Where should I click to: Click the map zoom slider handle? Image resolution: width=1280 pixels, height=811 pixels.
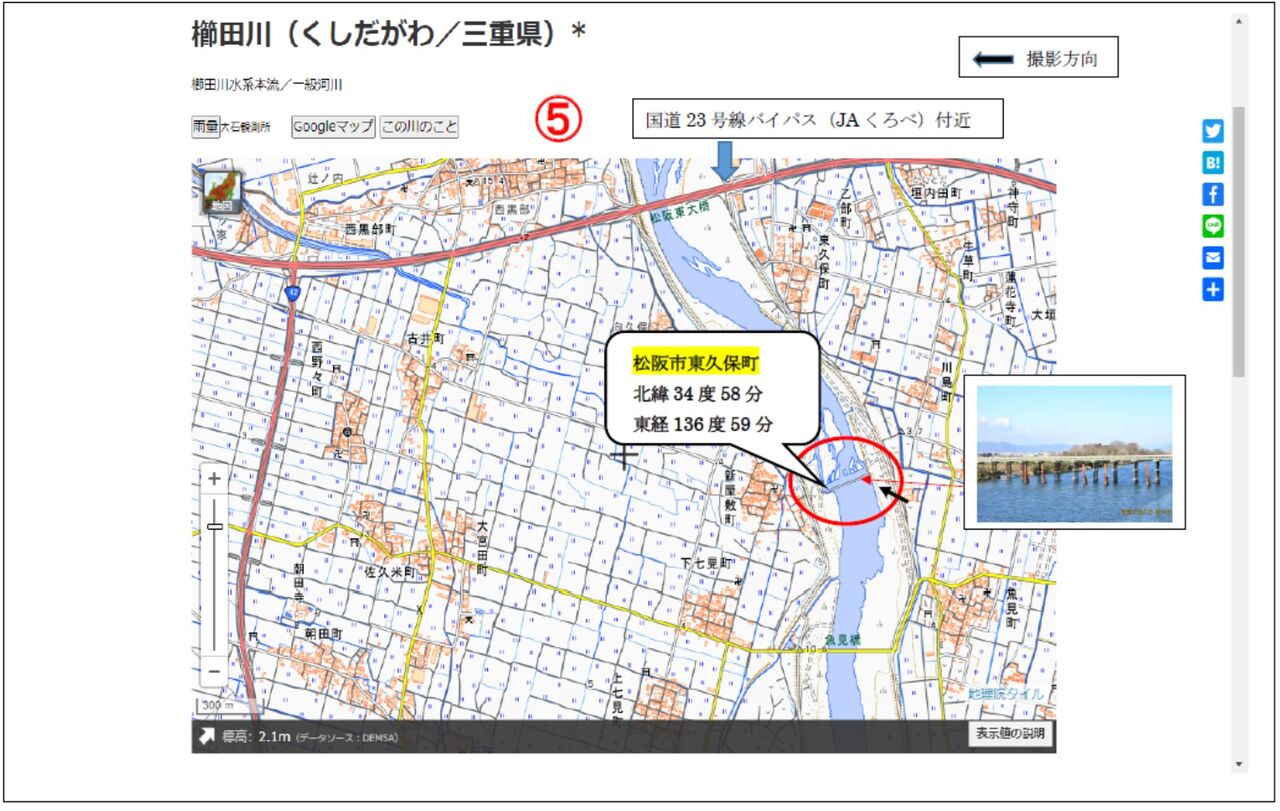(214, 526)
